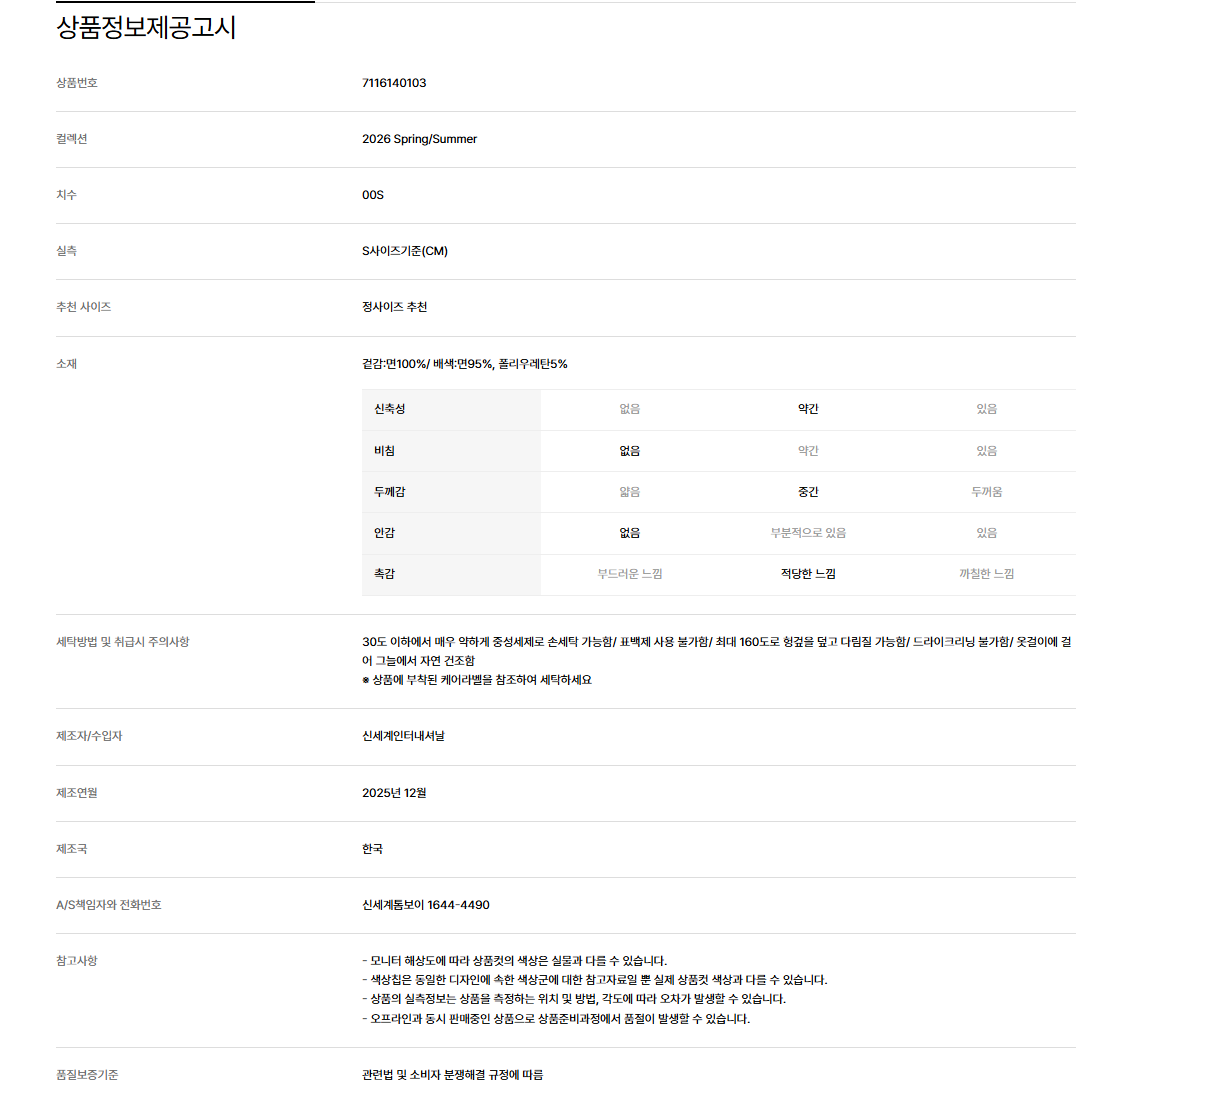The height and width of the screenshot is (1099, 1225).
Task: Click '있음' in the 신축성 row
Action: pyautogui.click(x=986, y=409)
